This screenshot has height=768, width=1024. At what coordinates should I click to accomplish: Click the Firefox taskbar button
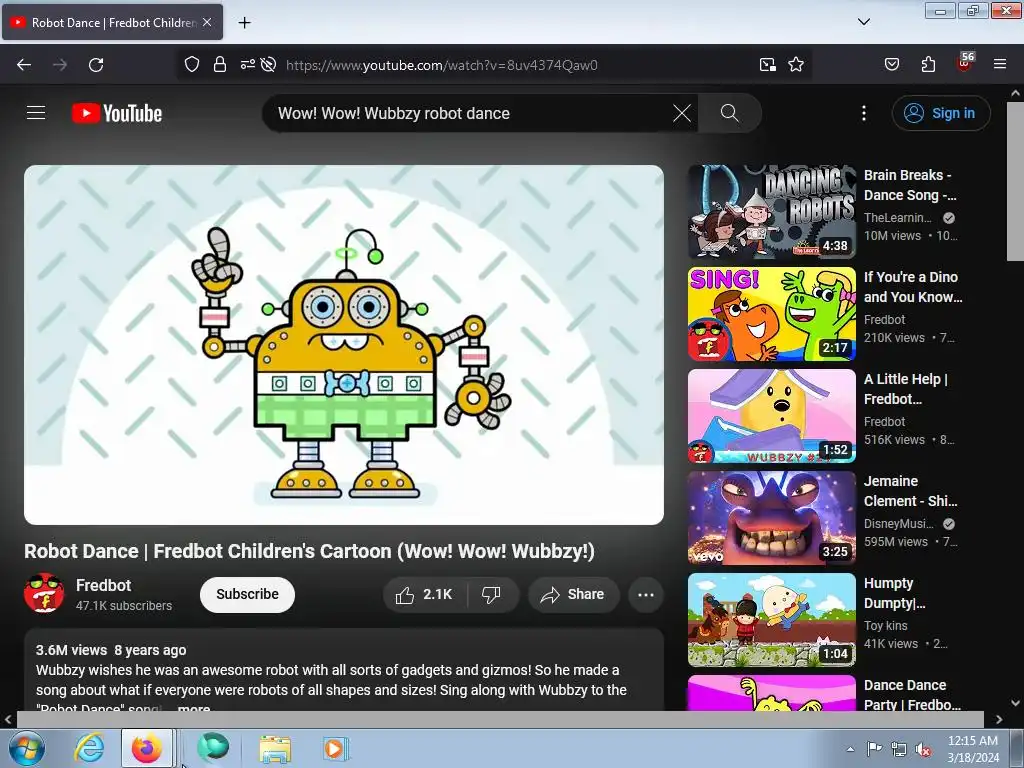pyautogui.click(x=147, y=748)
